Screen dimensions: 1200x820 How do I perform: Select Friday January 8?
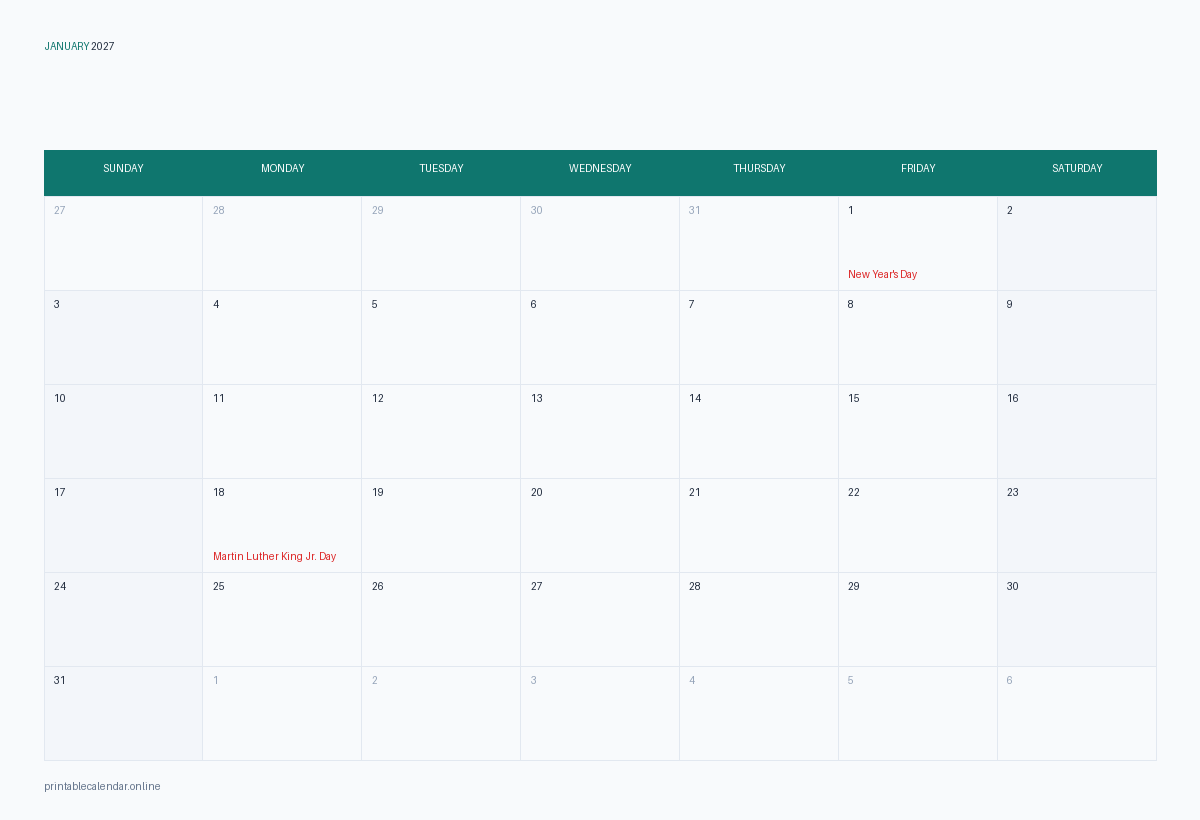click(x=851, y=305)
